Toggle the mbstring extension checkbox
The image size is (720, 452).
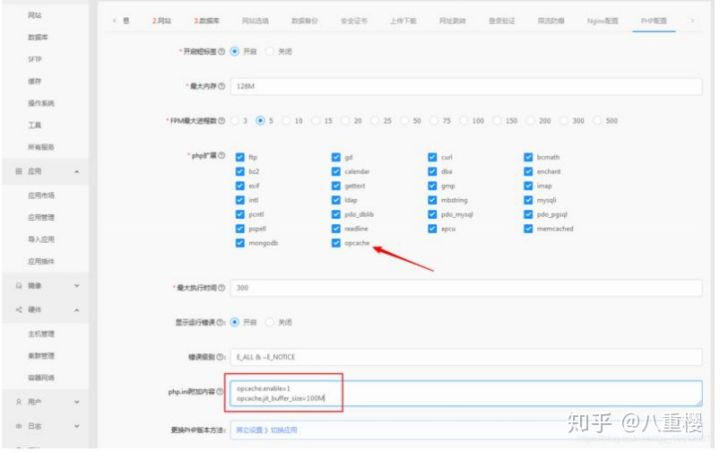click(x=433, y=200)
